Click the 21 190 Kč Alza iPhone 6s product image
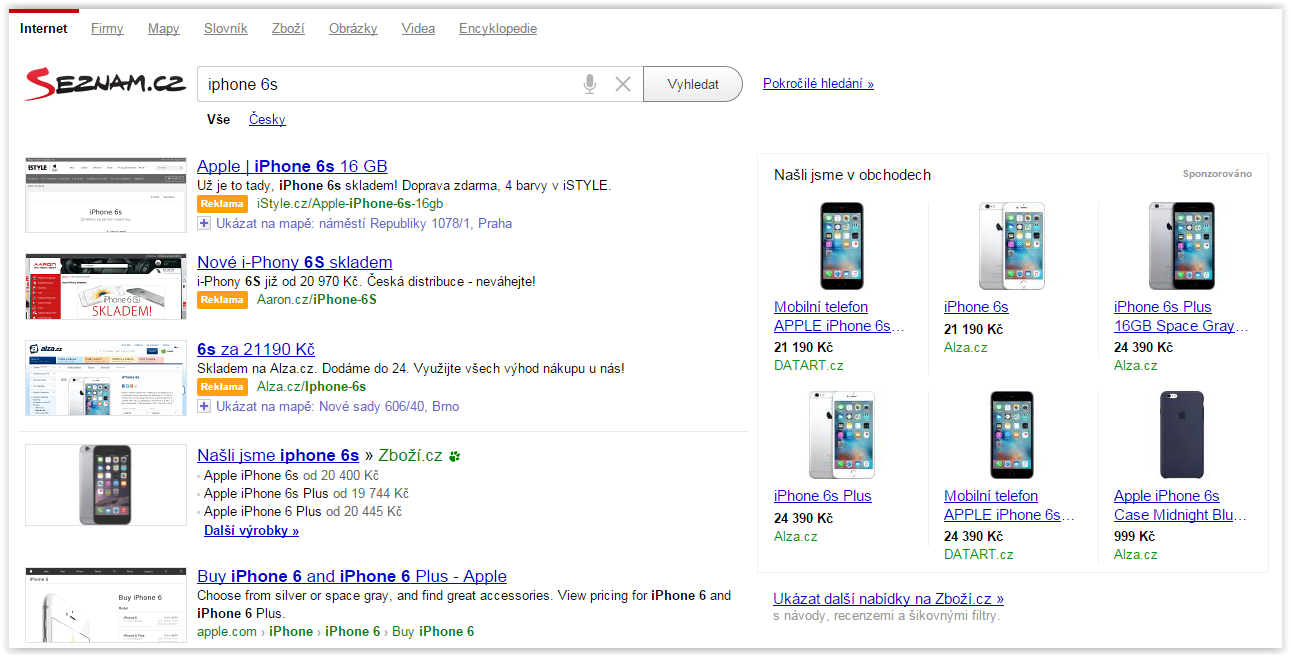Image resolution: width=1290 pixels, height=656 pixels. point(1011,246)
